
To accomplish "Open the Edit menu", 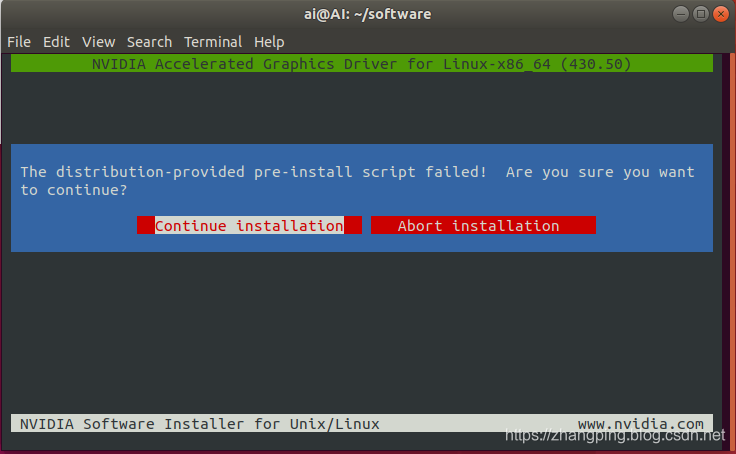I will [x=56, y=42].
